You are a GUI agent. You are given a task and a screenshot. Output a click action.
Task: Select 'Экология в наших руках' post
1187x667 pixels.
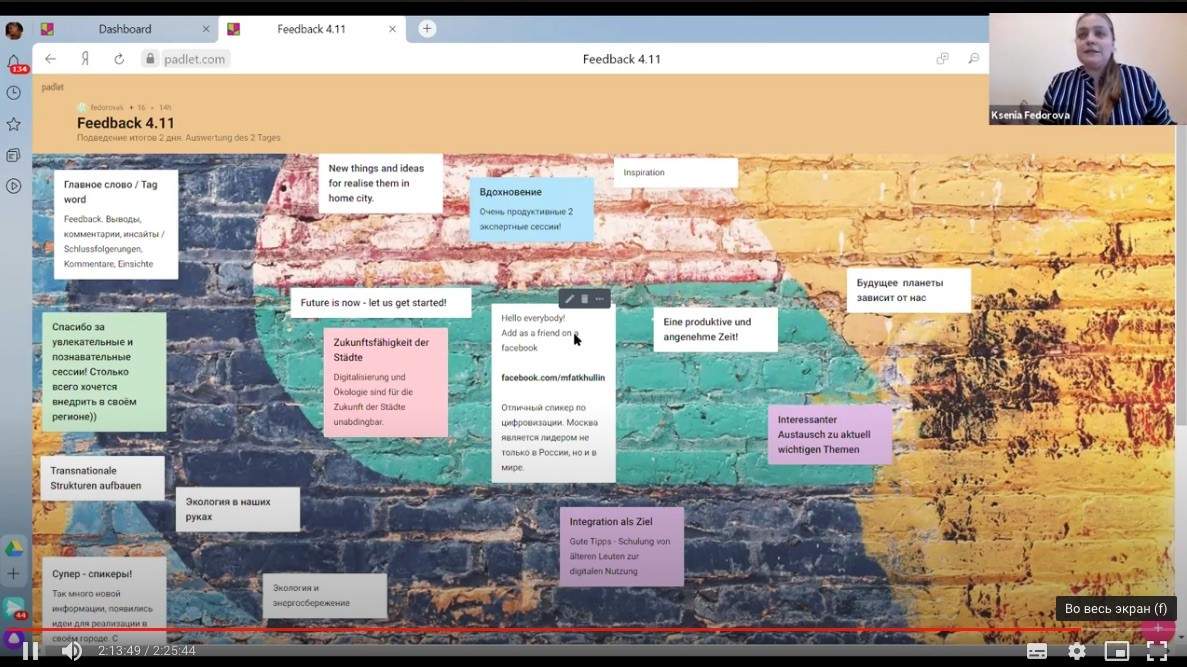(238, 509)
